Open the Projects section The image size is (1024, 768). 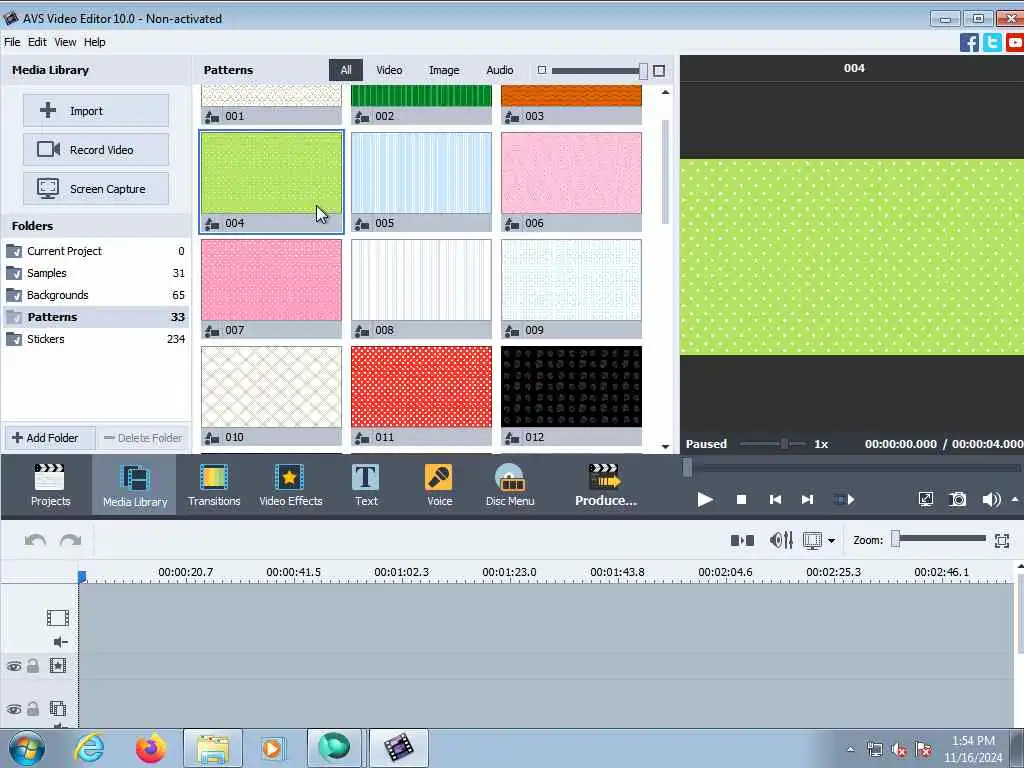(x=50, y=485)
